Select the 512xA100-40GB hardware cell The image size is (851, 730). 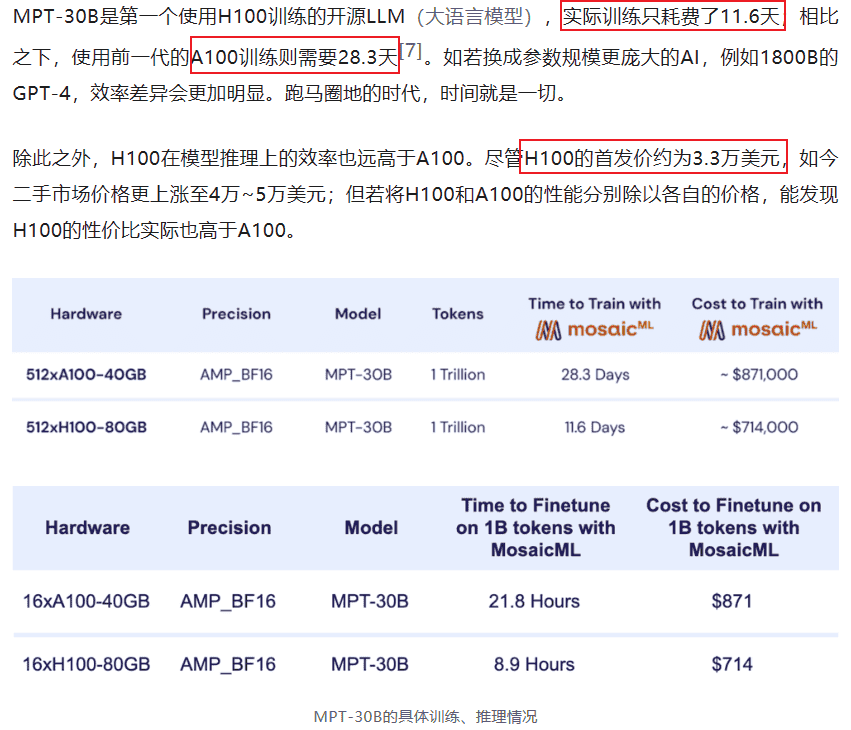[86, 375]
